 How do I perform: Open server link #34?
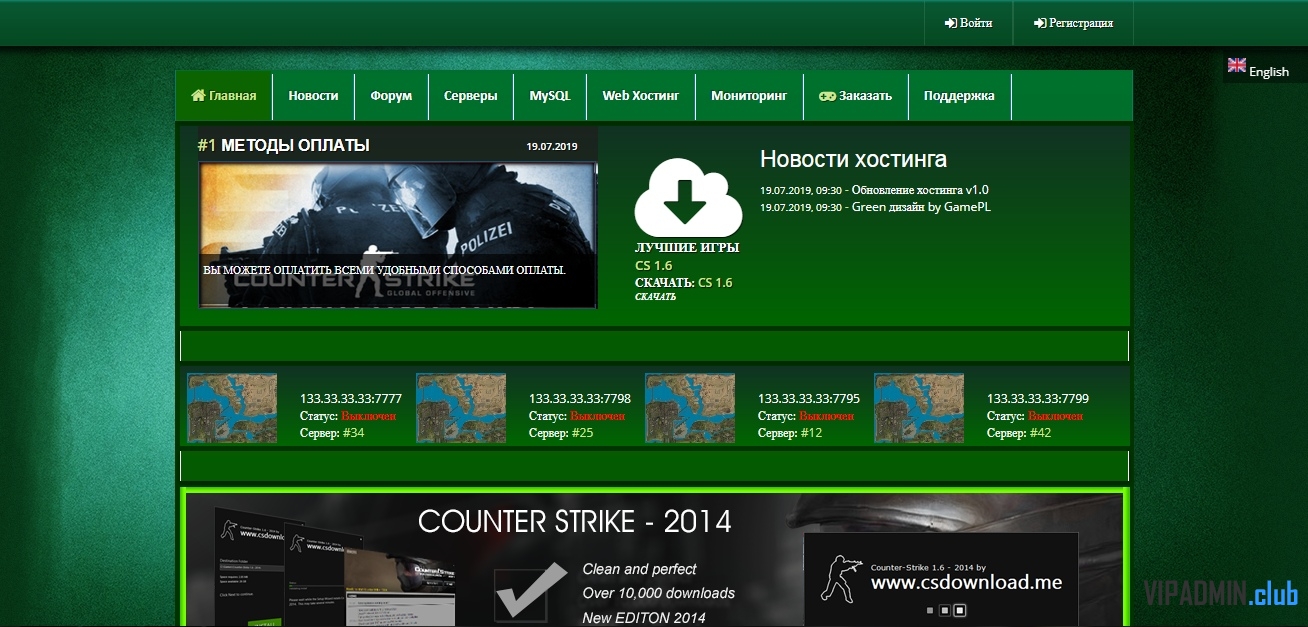tap(354, 433)
